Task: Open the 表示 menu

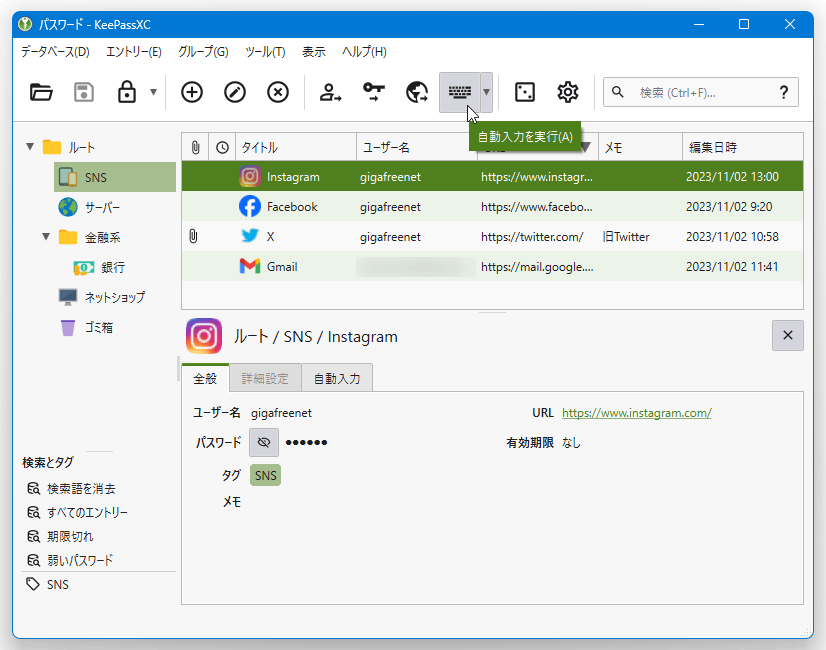Action: (313, 52)
